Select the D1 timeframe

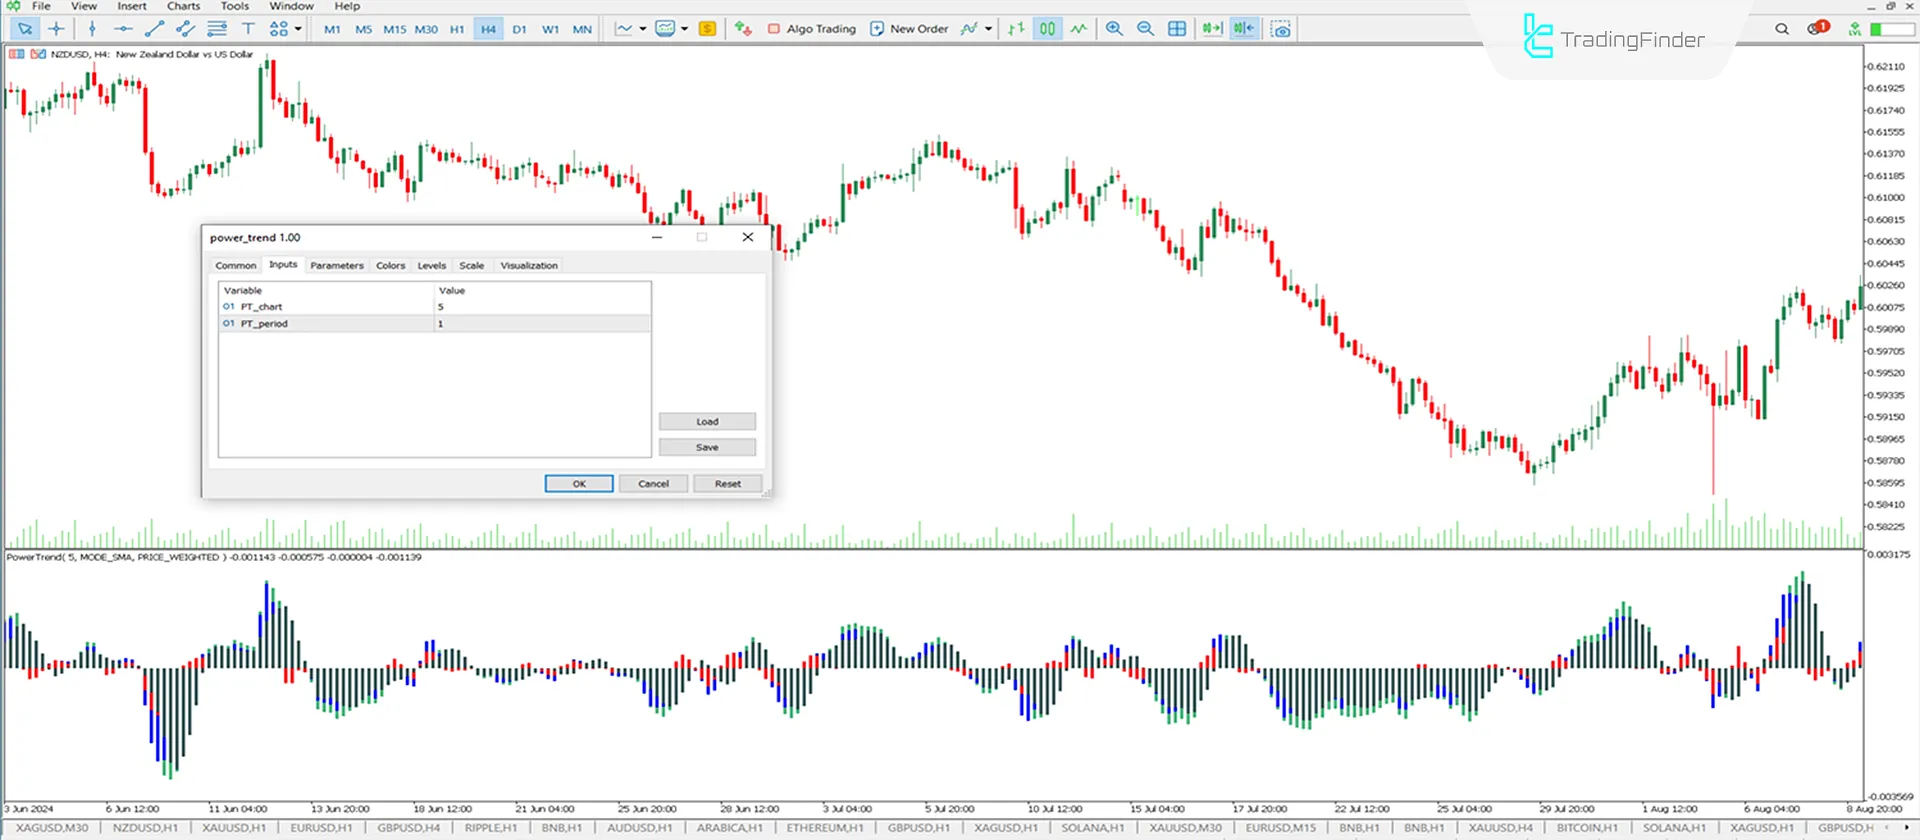coord(519,29)
